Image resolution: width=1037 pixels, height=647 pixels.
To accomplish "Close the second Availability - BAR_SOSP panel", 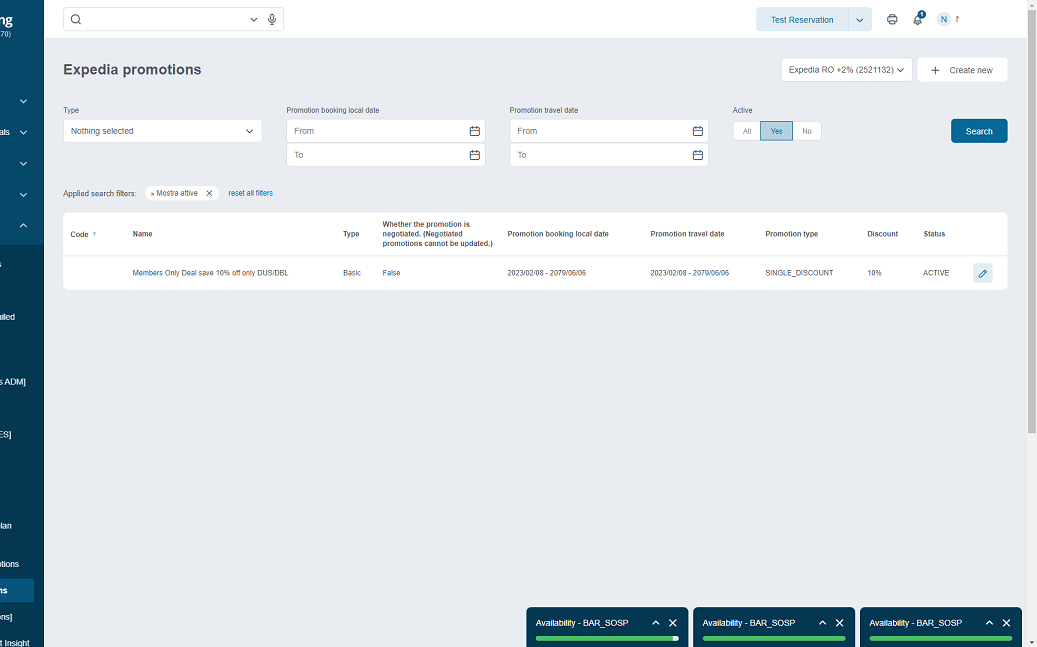I will click(x=839, y=623).
